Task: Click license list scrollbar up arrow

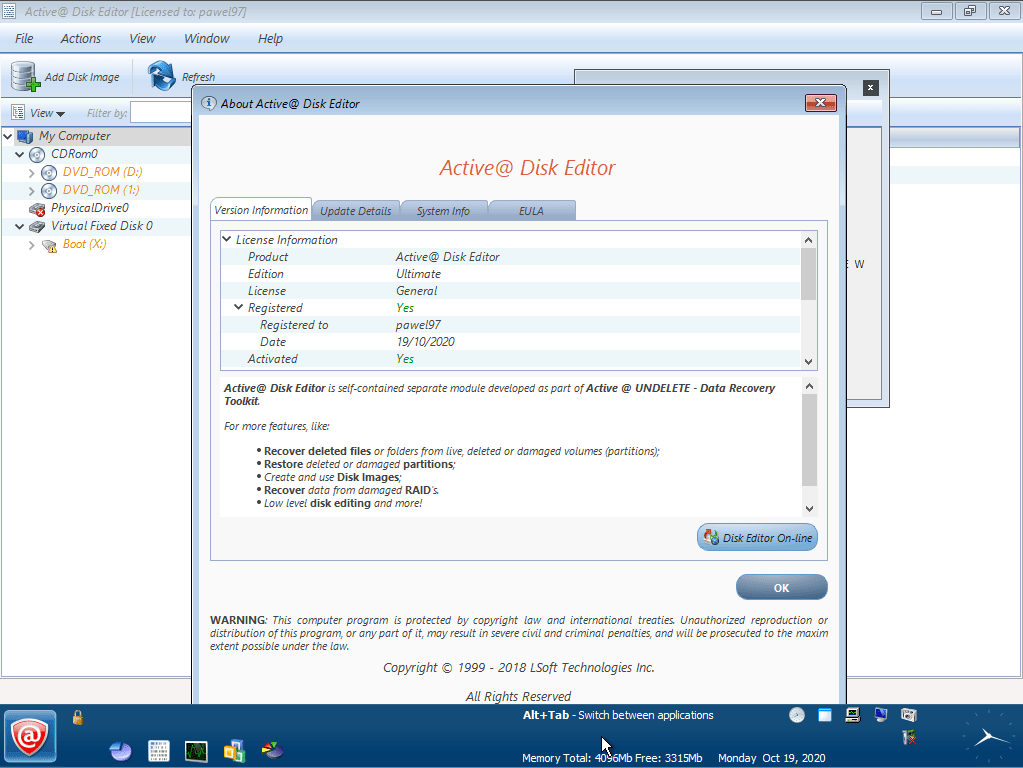Action: pyautogui.click(x=808, y=239)
